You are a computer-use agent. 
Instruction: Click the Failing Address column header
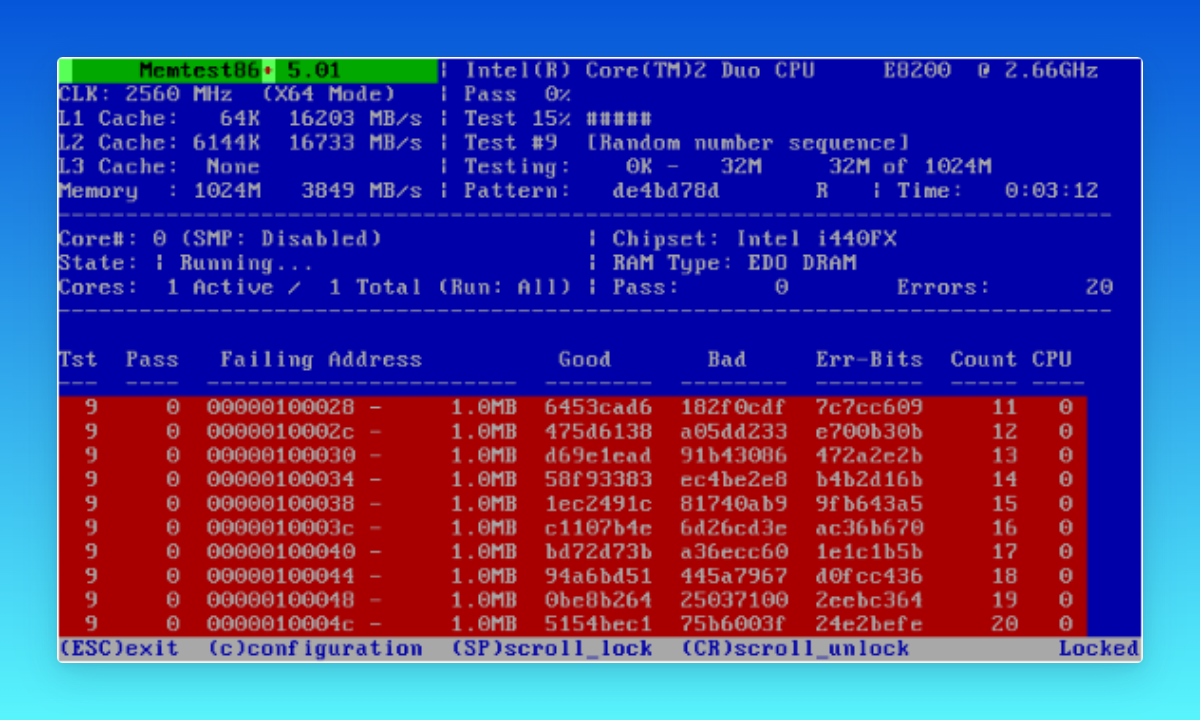[x=321, y=359]
